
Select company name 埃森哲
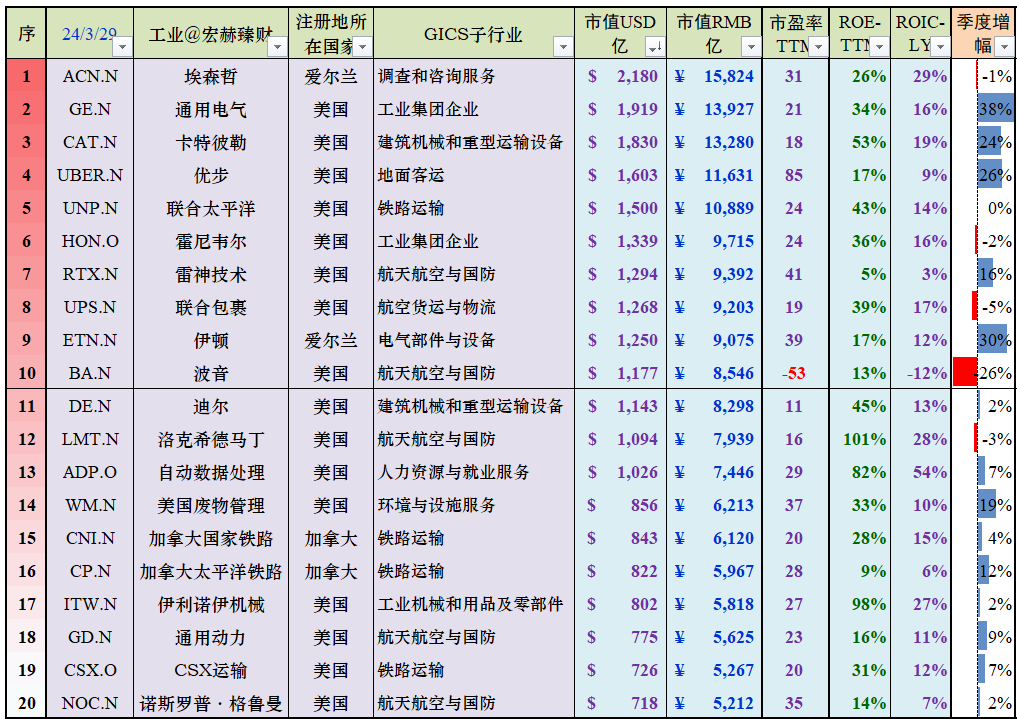pyautogui.click(x=211, y=77)
